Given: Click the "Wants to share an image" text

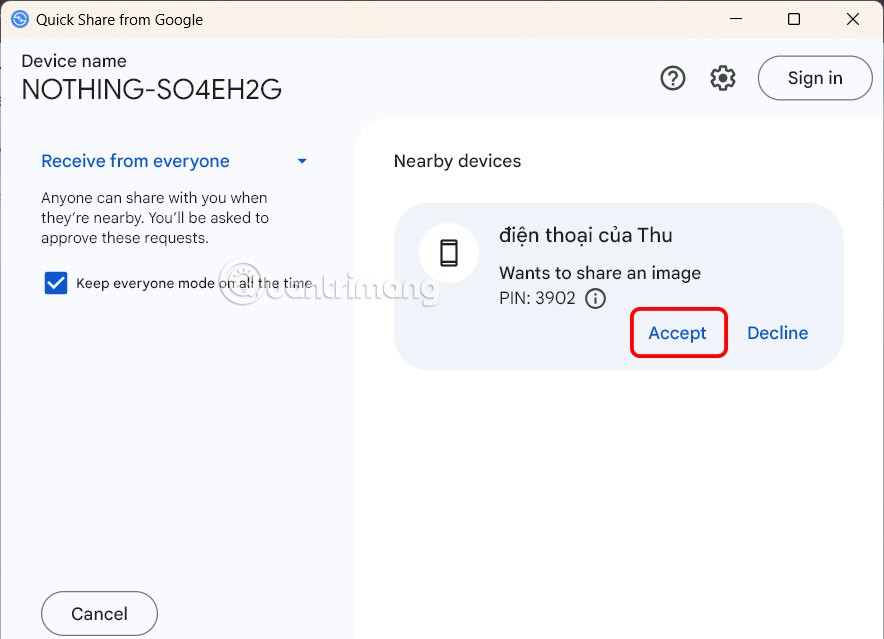Looking at the screenshot, I should pos(600,273).
